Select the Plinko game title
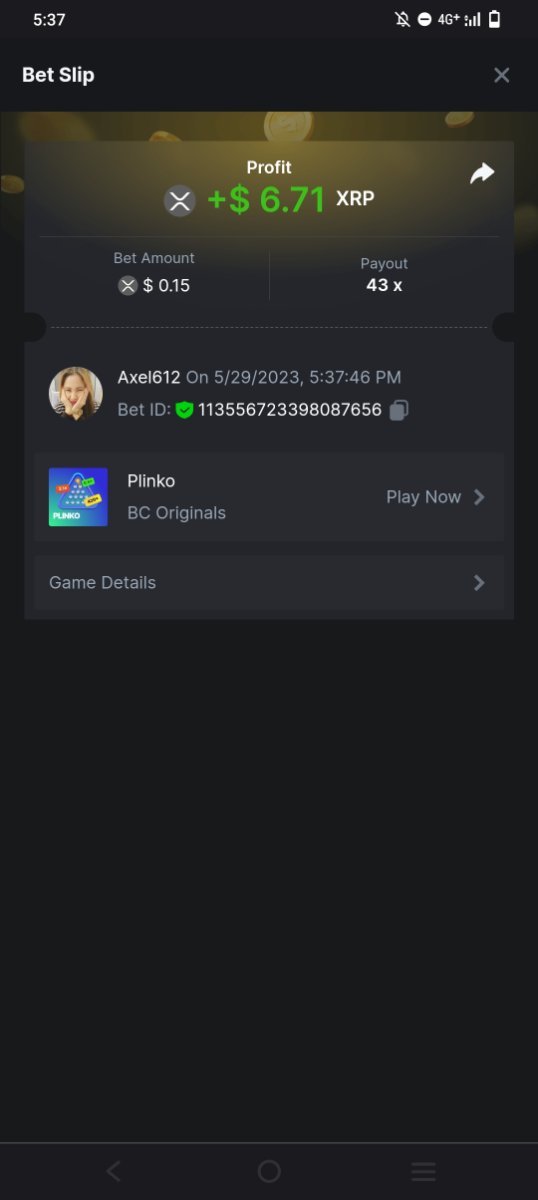The image size is (538, 1200). point(151,481)
